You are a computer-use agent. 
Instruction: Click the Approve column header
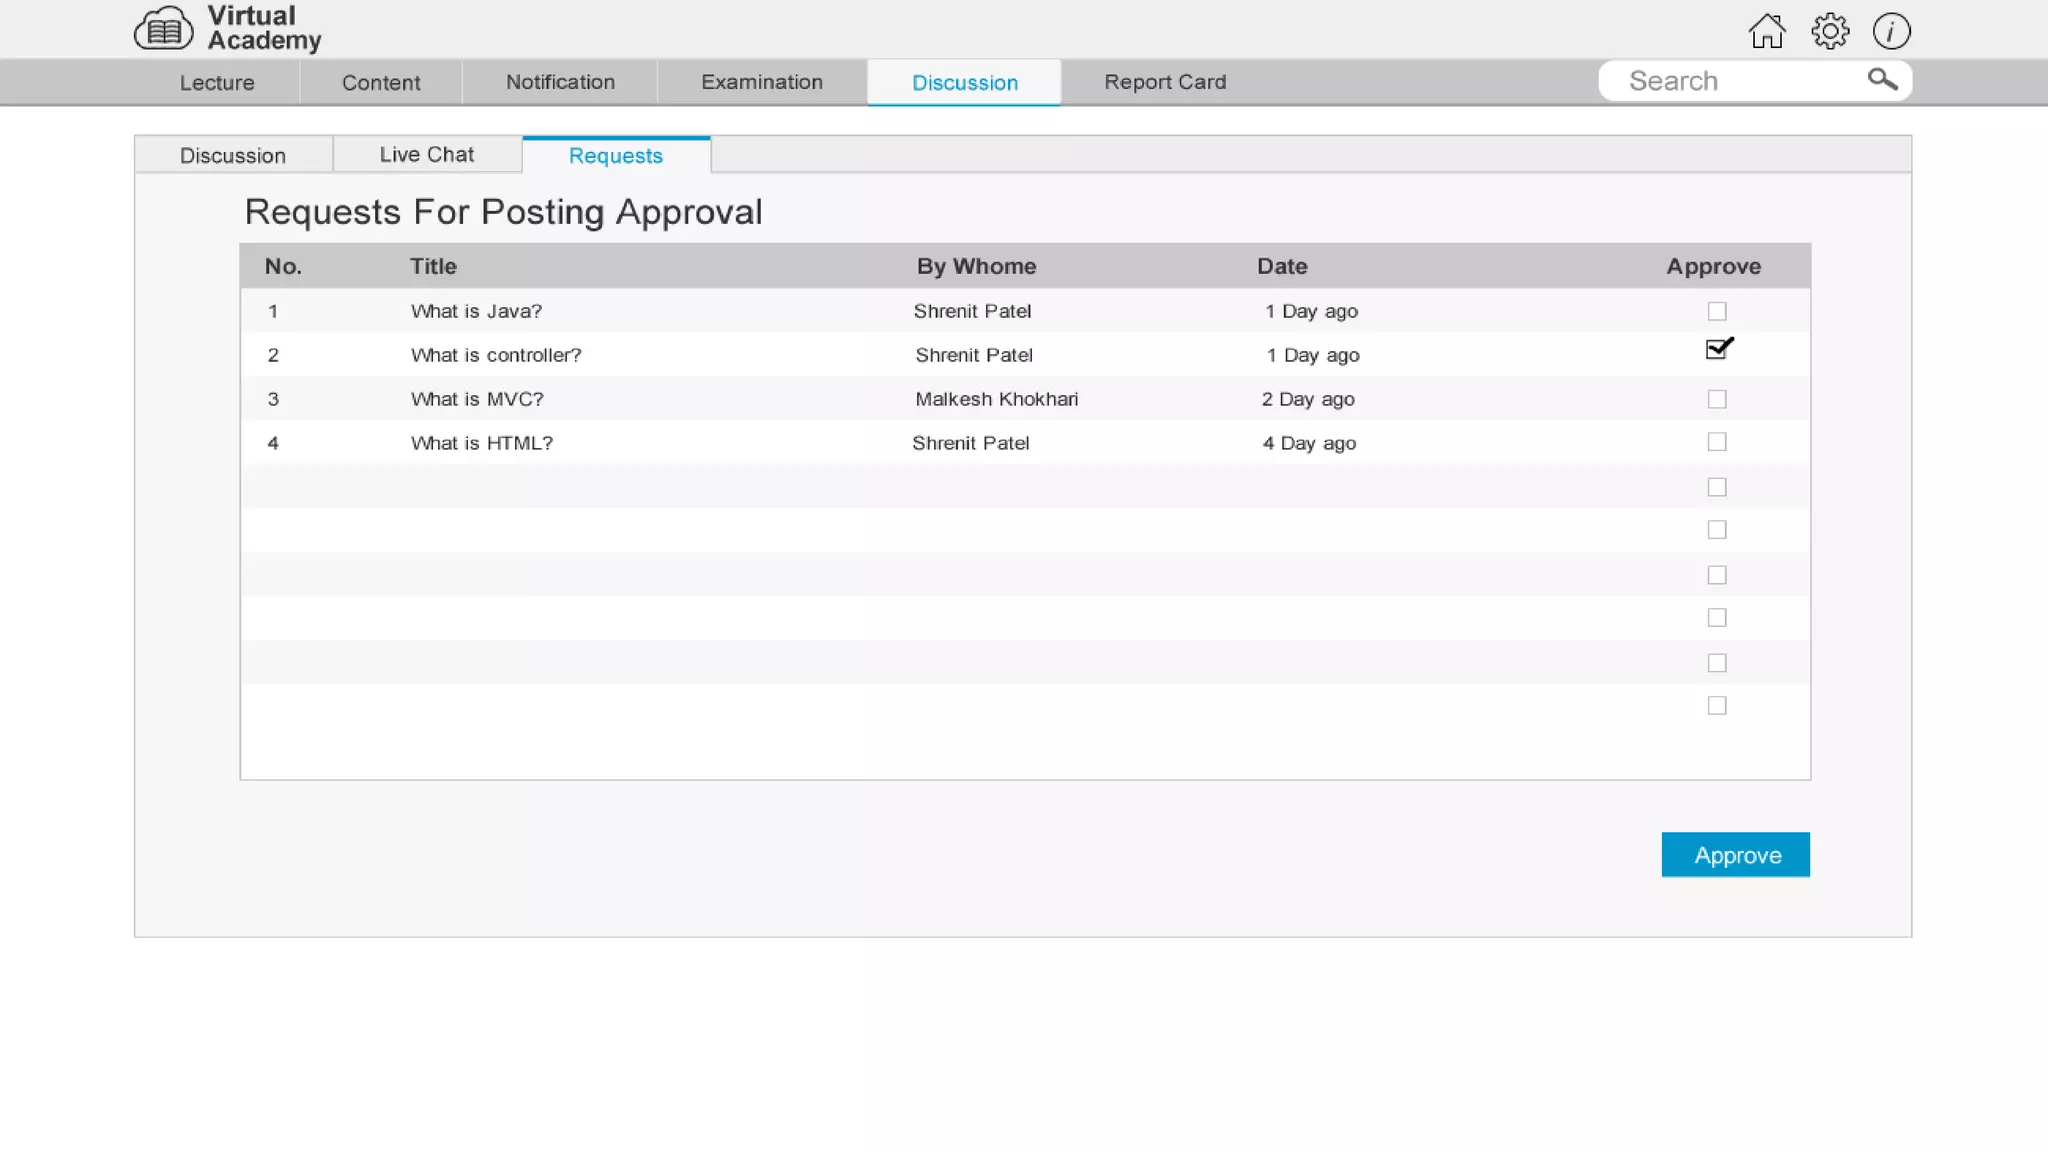click(x=1713, y=266)
